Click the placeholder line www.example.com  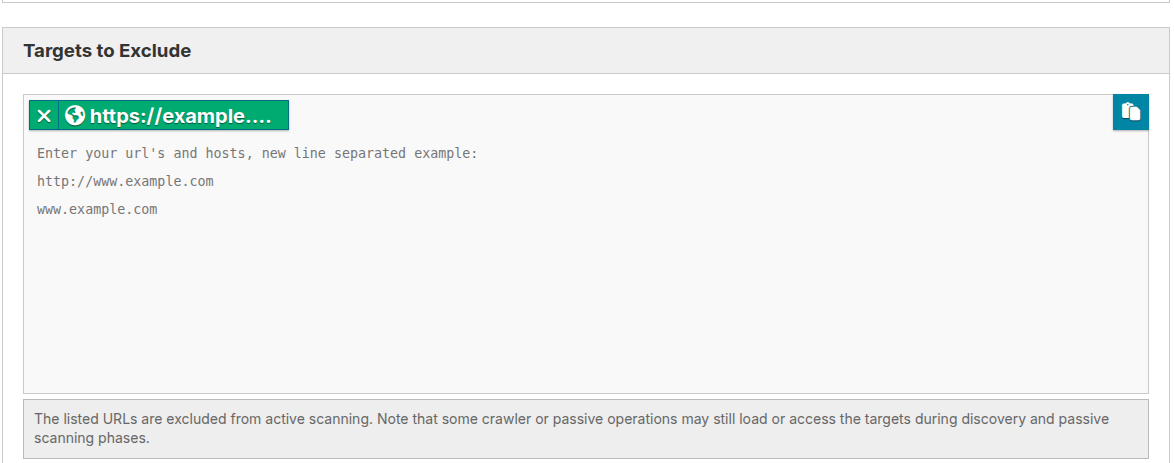(x=97, y=210)
